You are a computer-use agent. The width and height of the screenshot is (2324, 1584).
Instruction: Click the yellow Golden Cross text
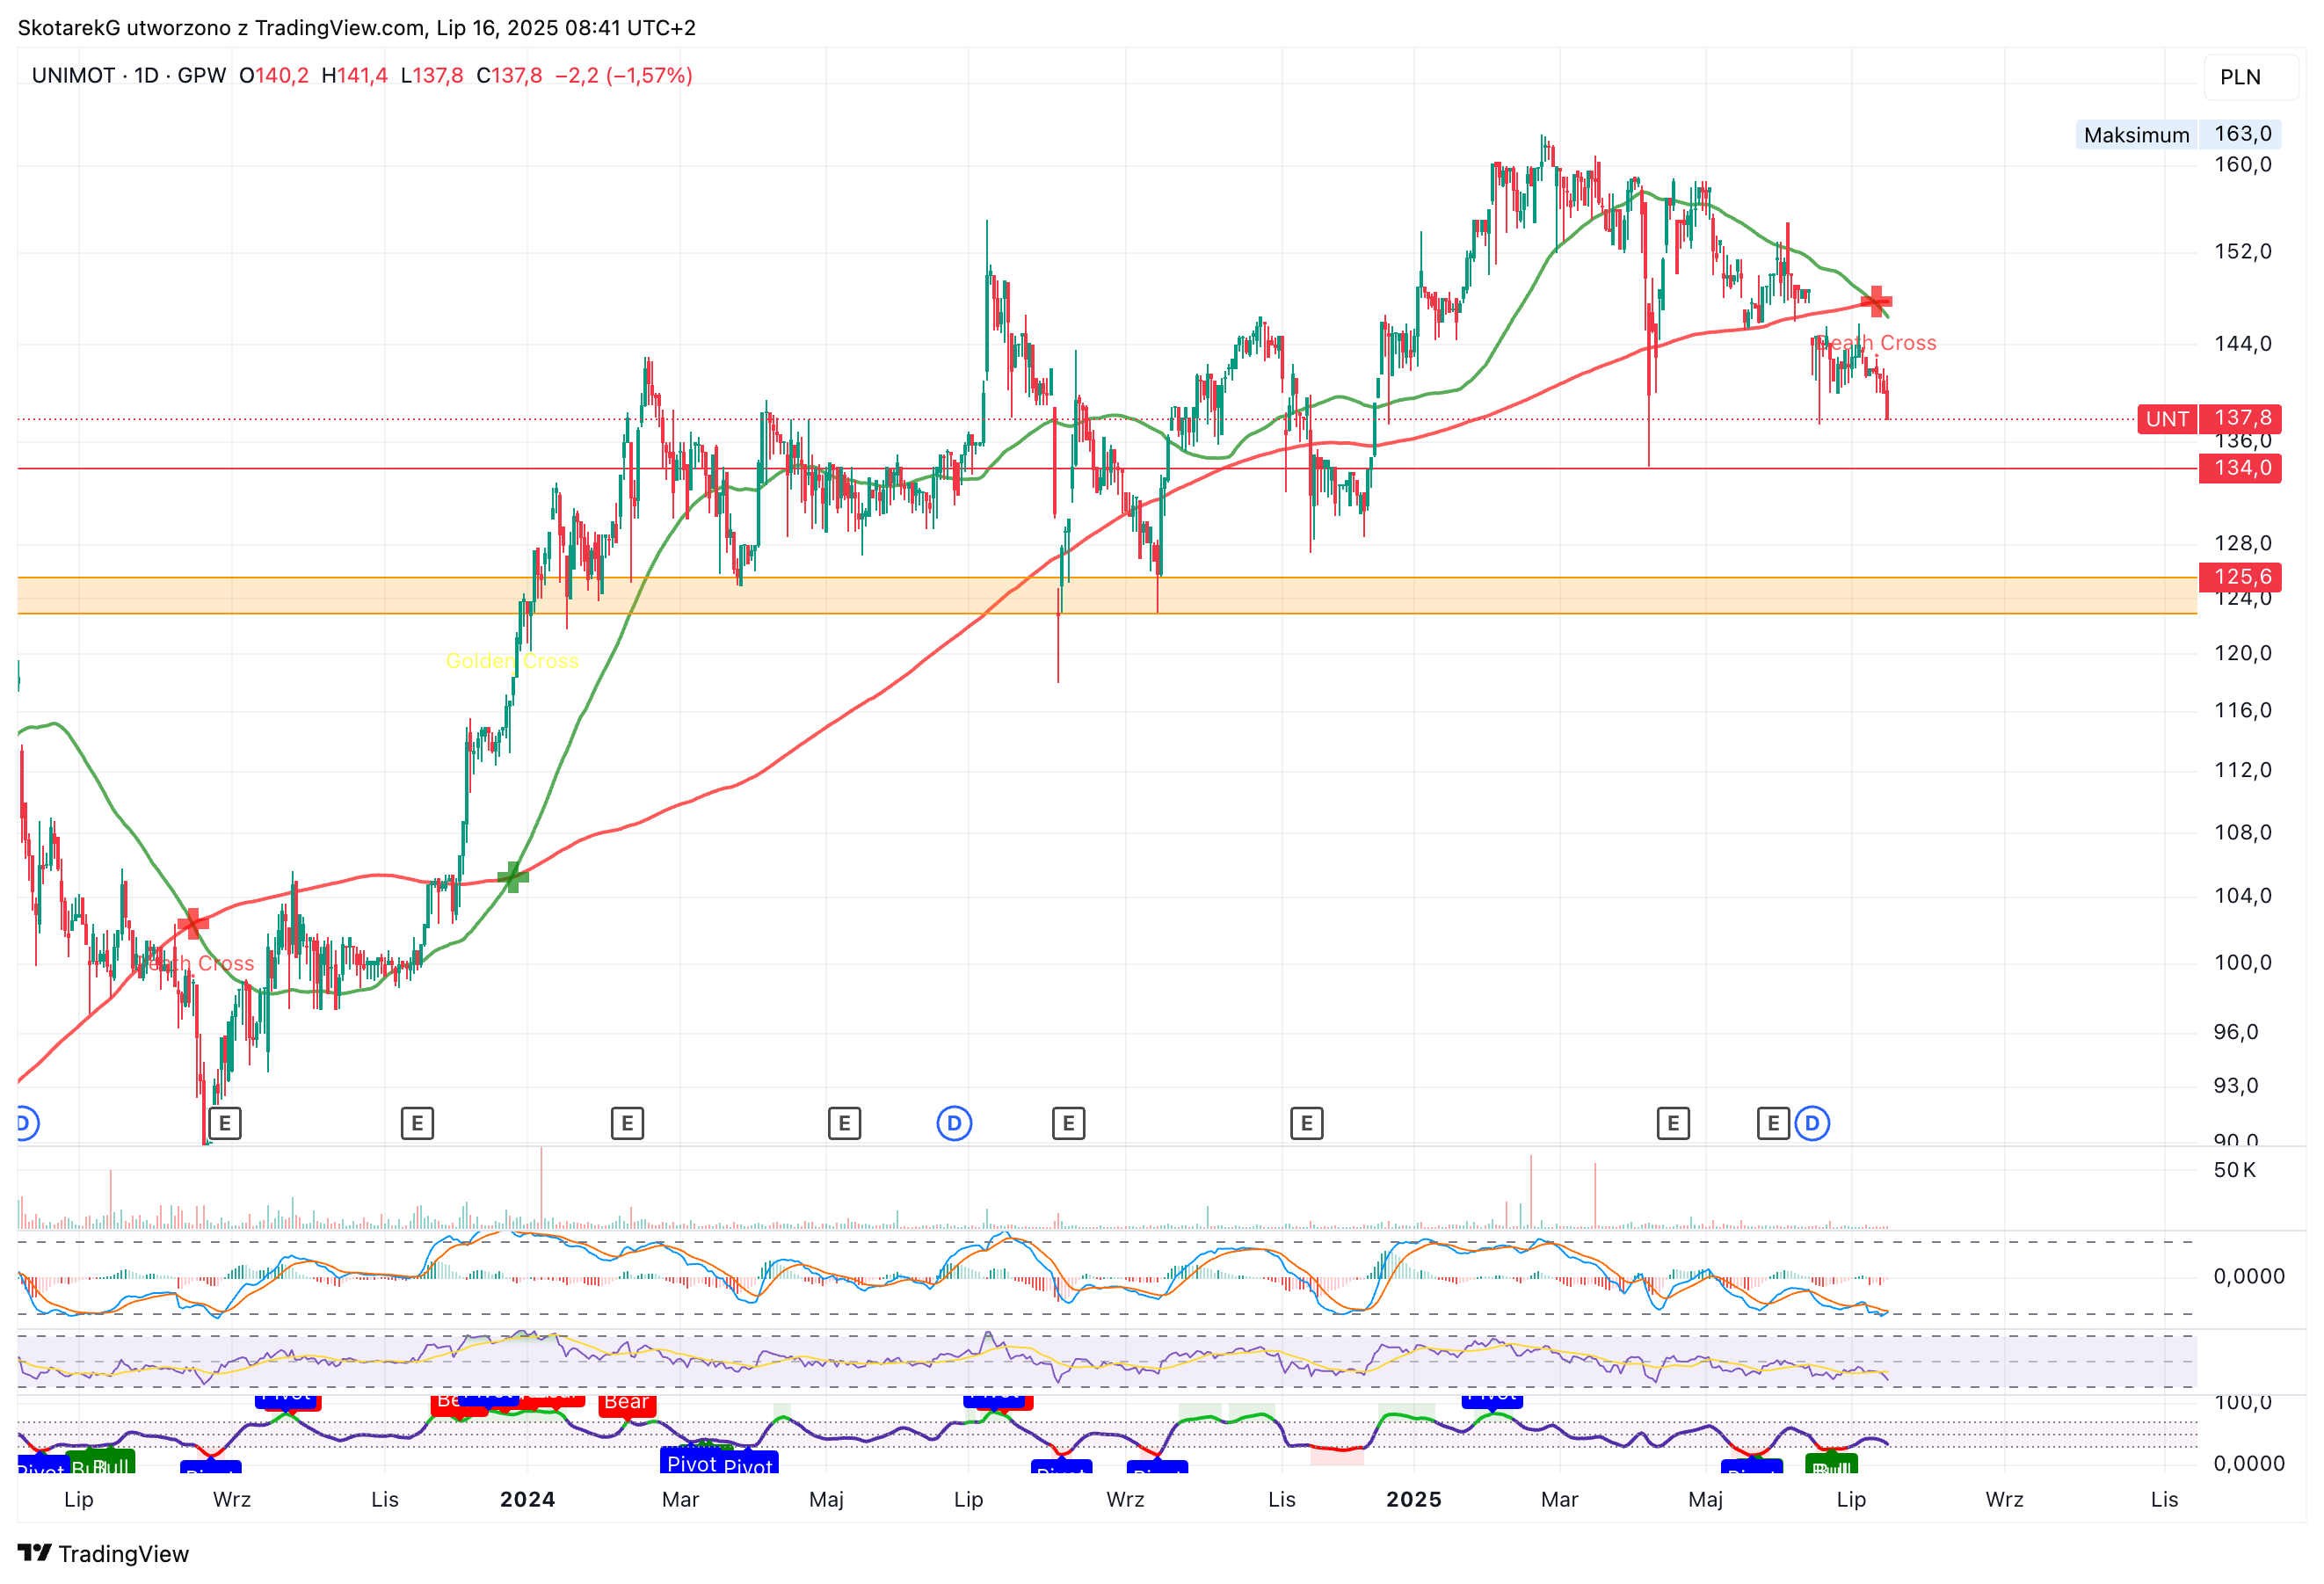tap(512, 661)
